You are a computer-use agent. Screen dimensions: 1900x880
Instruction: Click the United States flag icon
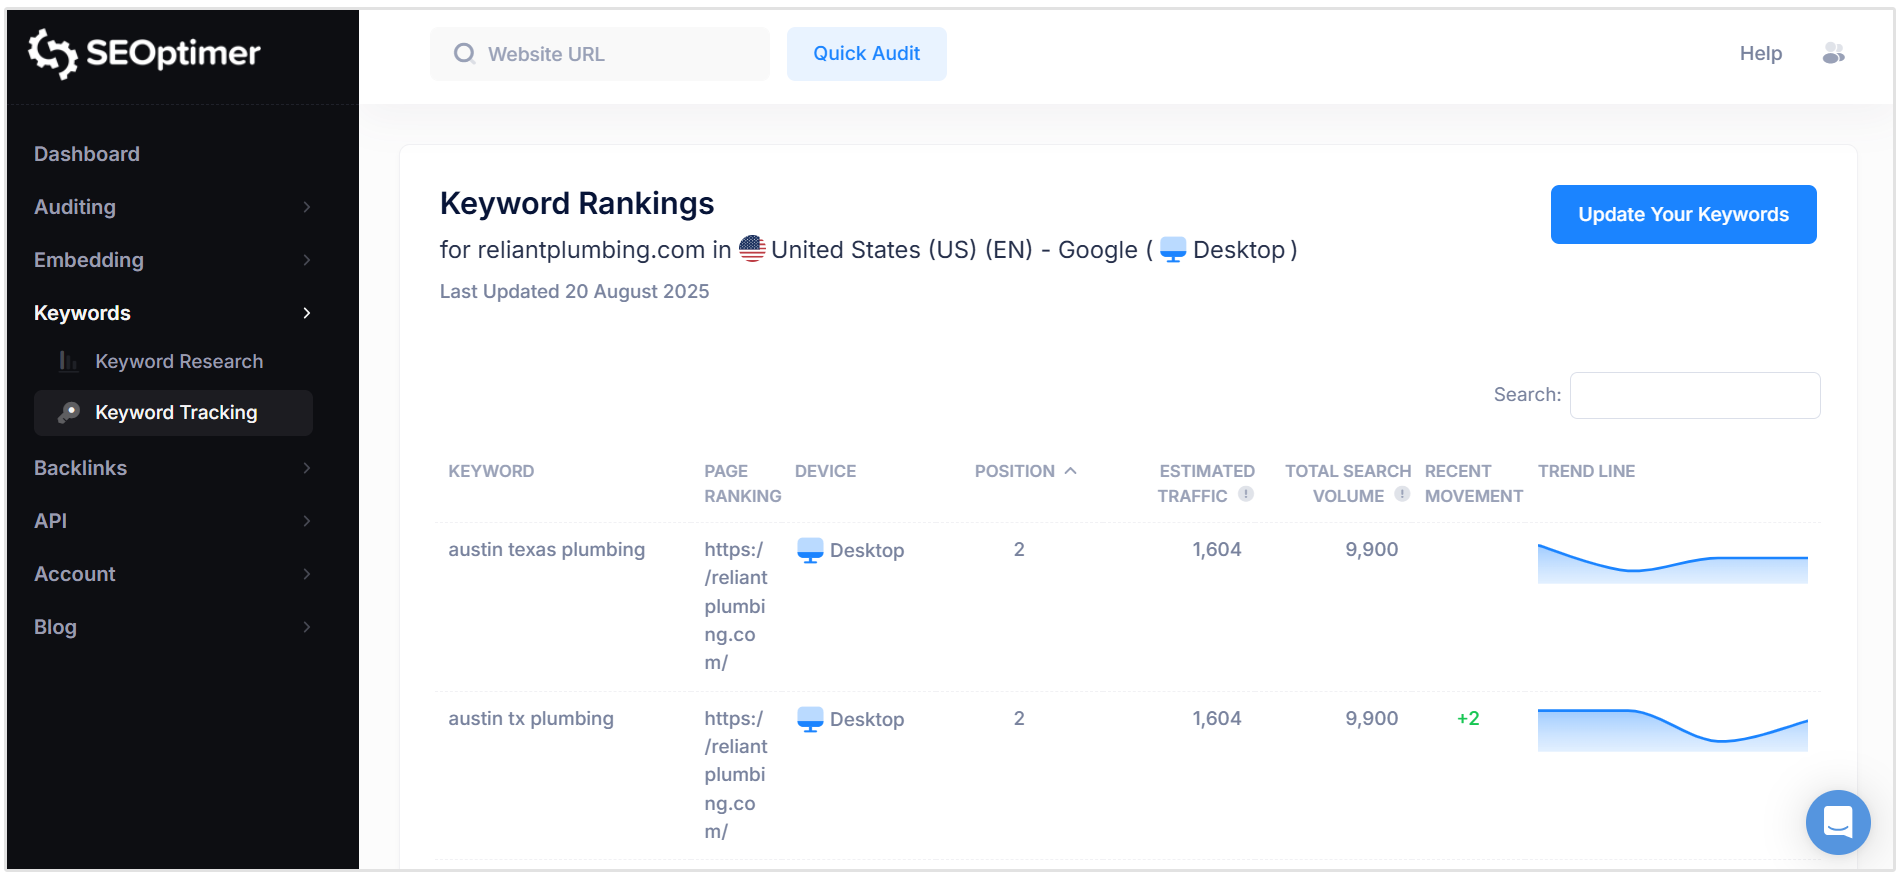752,249
